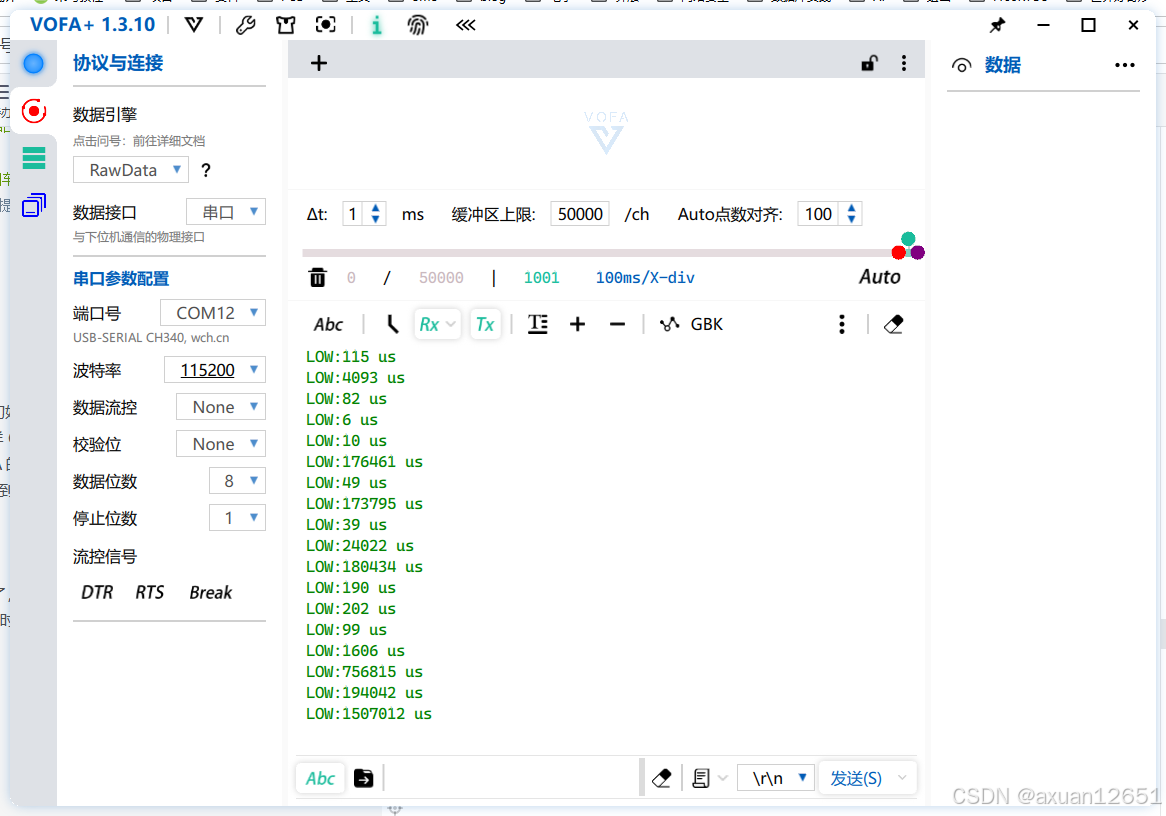The width and height of the screenshot is (1166, 816).
Task: Click the send message text input area
Action: click(x=511, y=778)
